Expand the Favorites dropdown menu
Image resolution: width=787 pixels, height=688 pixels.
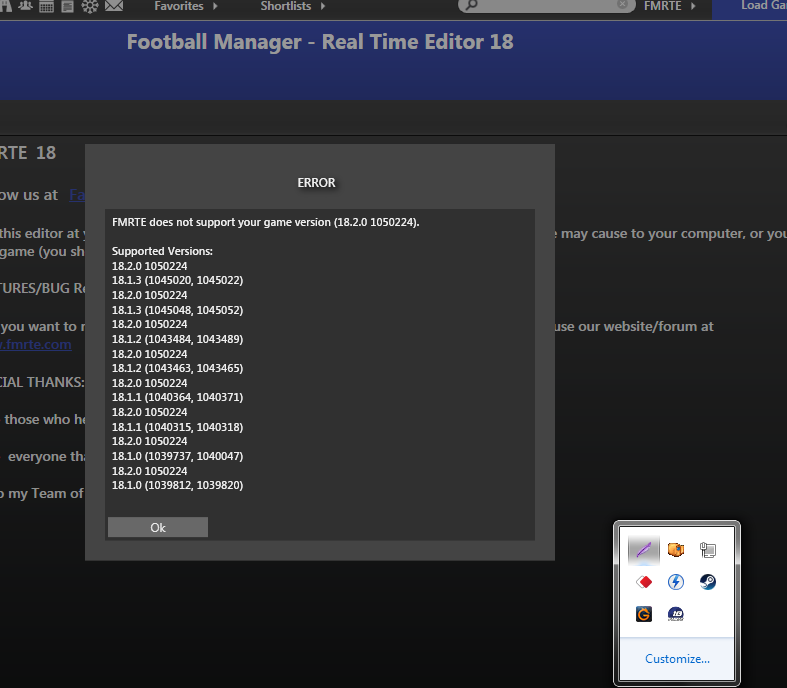click(x=185, y=7)
